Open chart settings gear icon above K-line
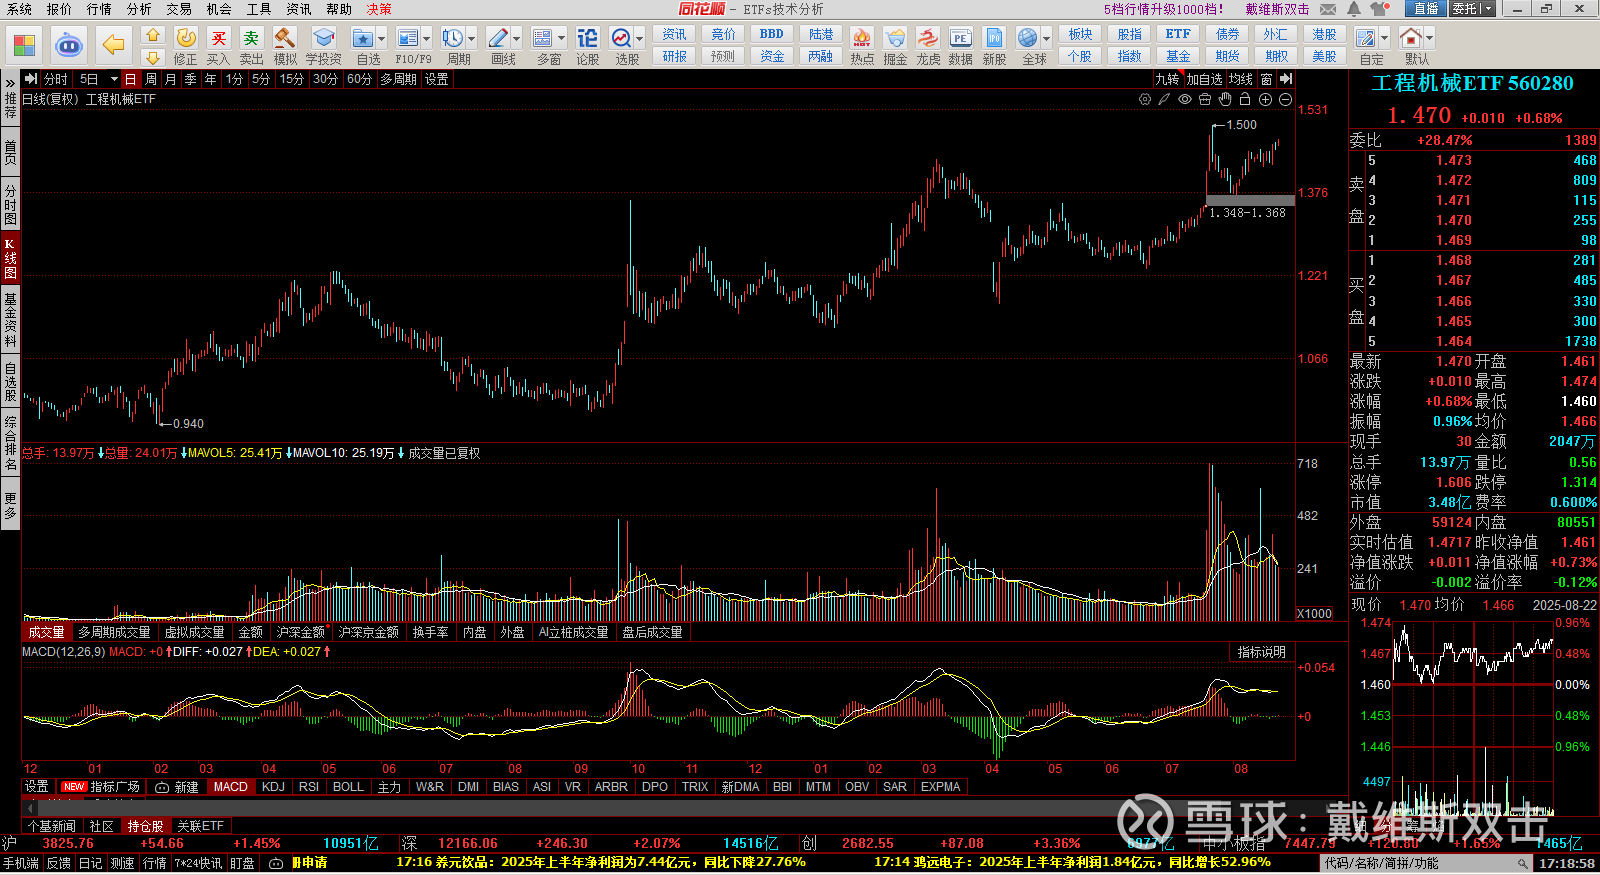1600x875 pixels. pyautogui.click(x=1145, y=99)
